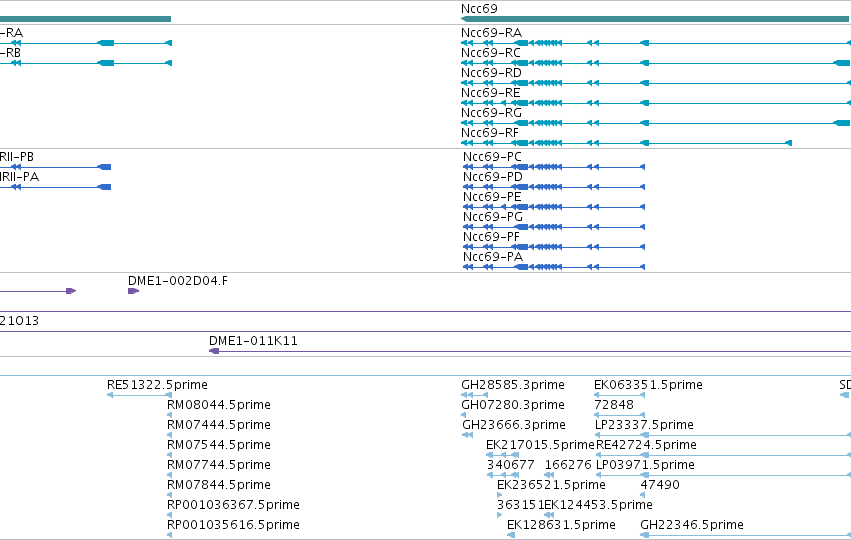Open the RM07544.5prime EST label
Image resolution: width=851 pixels, height=540 pixels.
219,446
